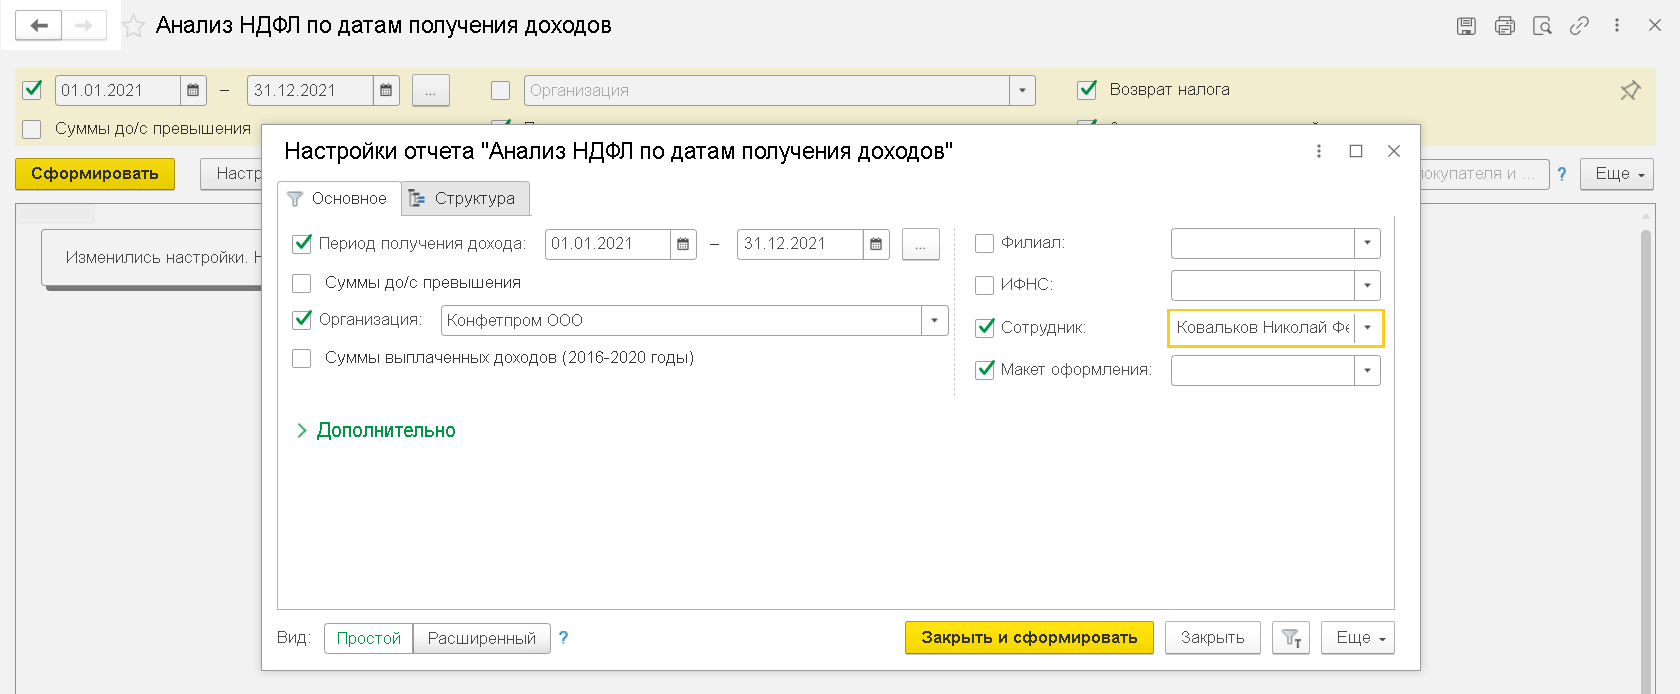The image size is (1680, 694).
Task: Uncheck 'Возврат налога' checkbox
Action: [x=1087, y=90]
